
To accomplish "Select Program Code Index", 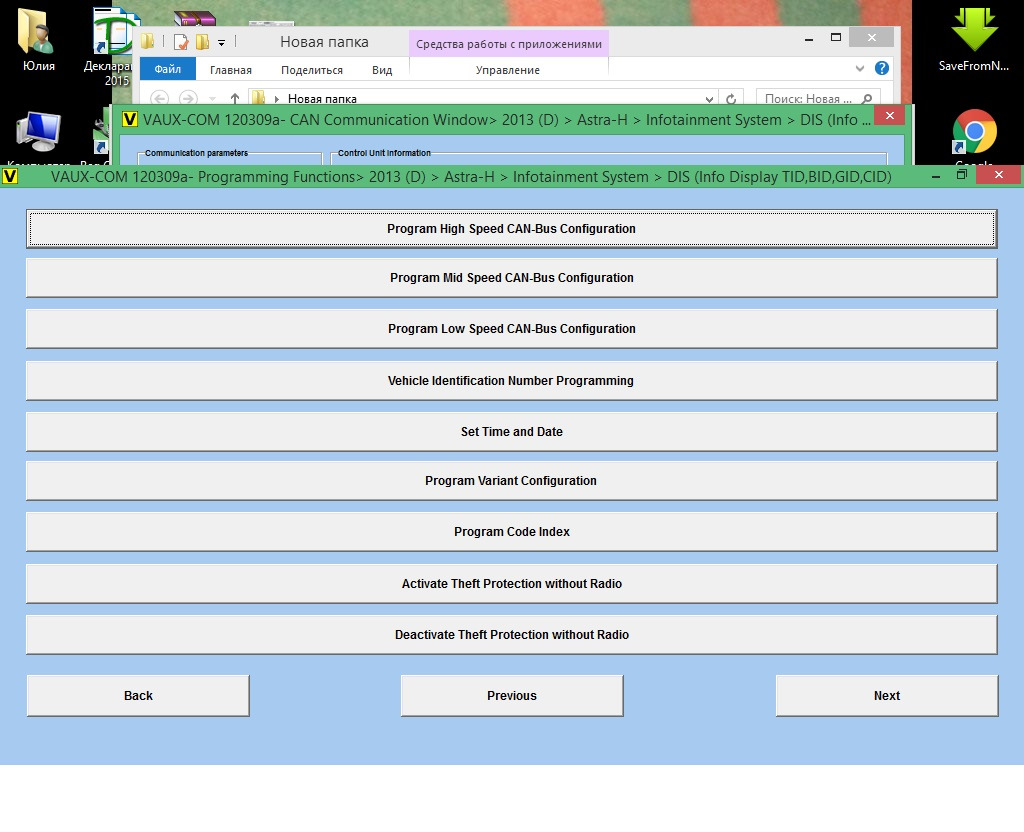I will (x=511, y=532).
